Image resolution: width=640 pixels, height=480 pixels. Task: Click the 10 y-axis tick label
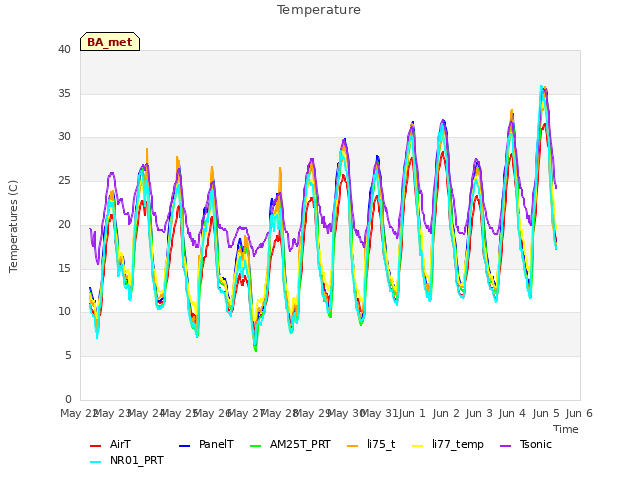pyautogui.click(x=64, y=312)
